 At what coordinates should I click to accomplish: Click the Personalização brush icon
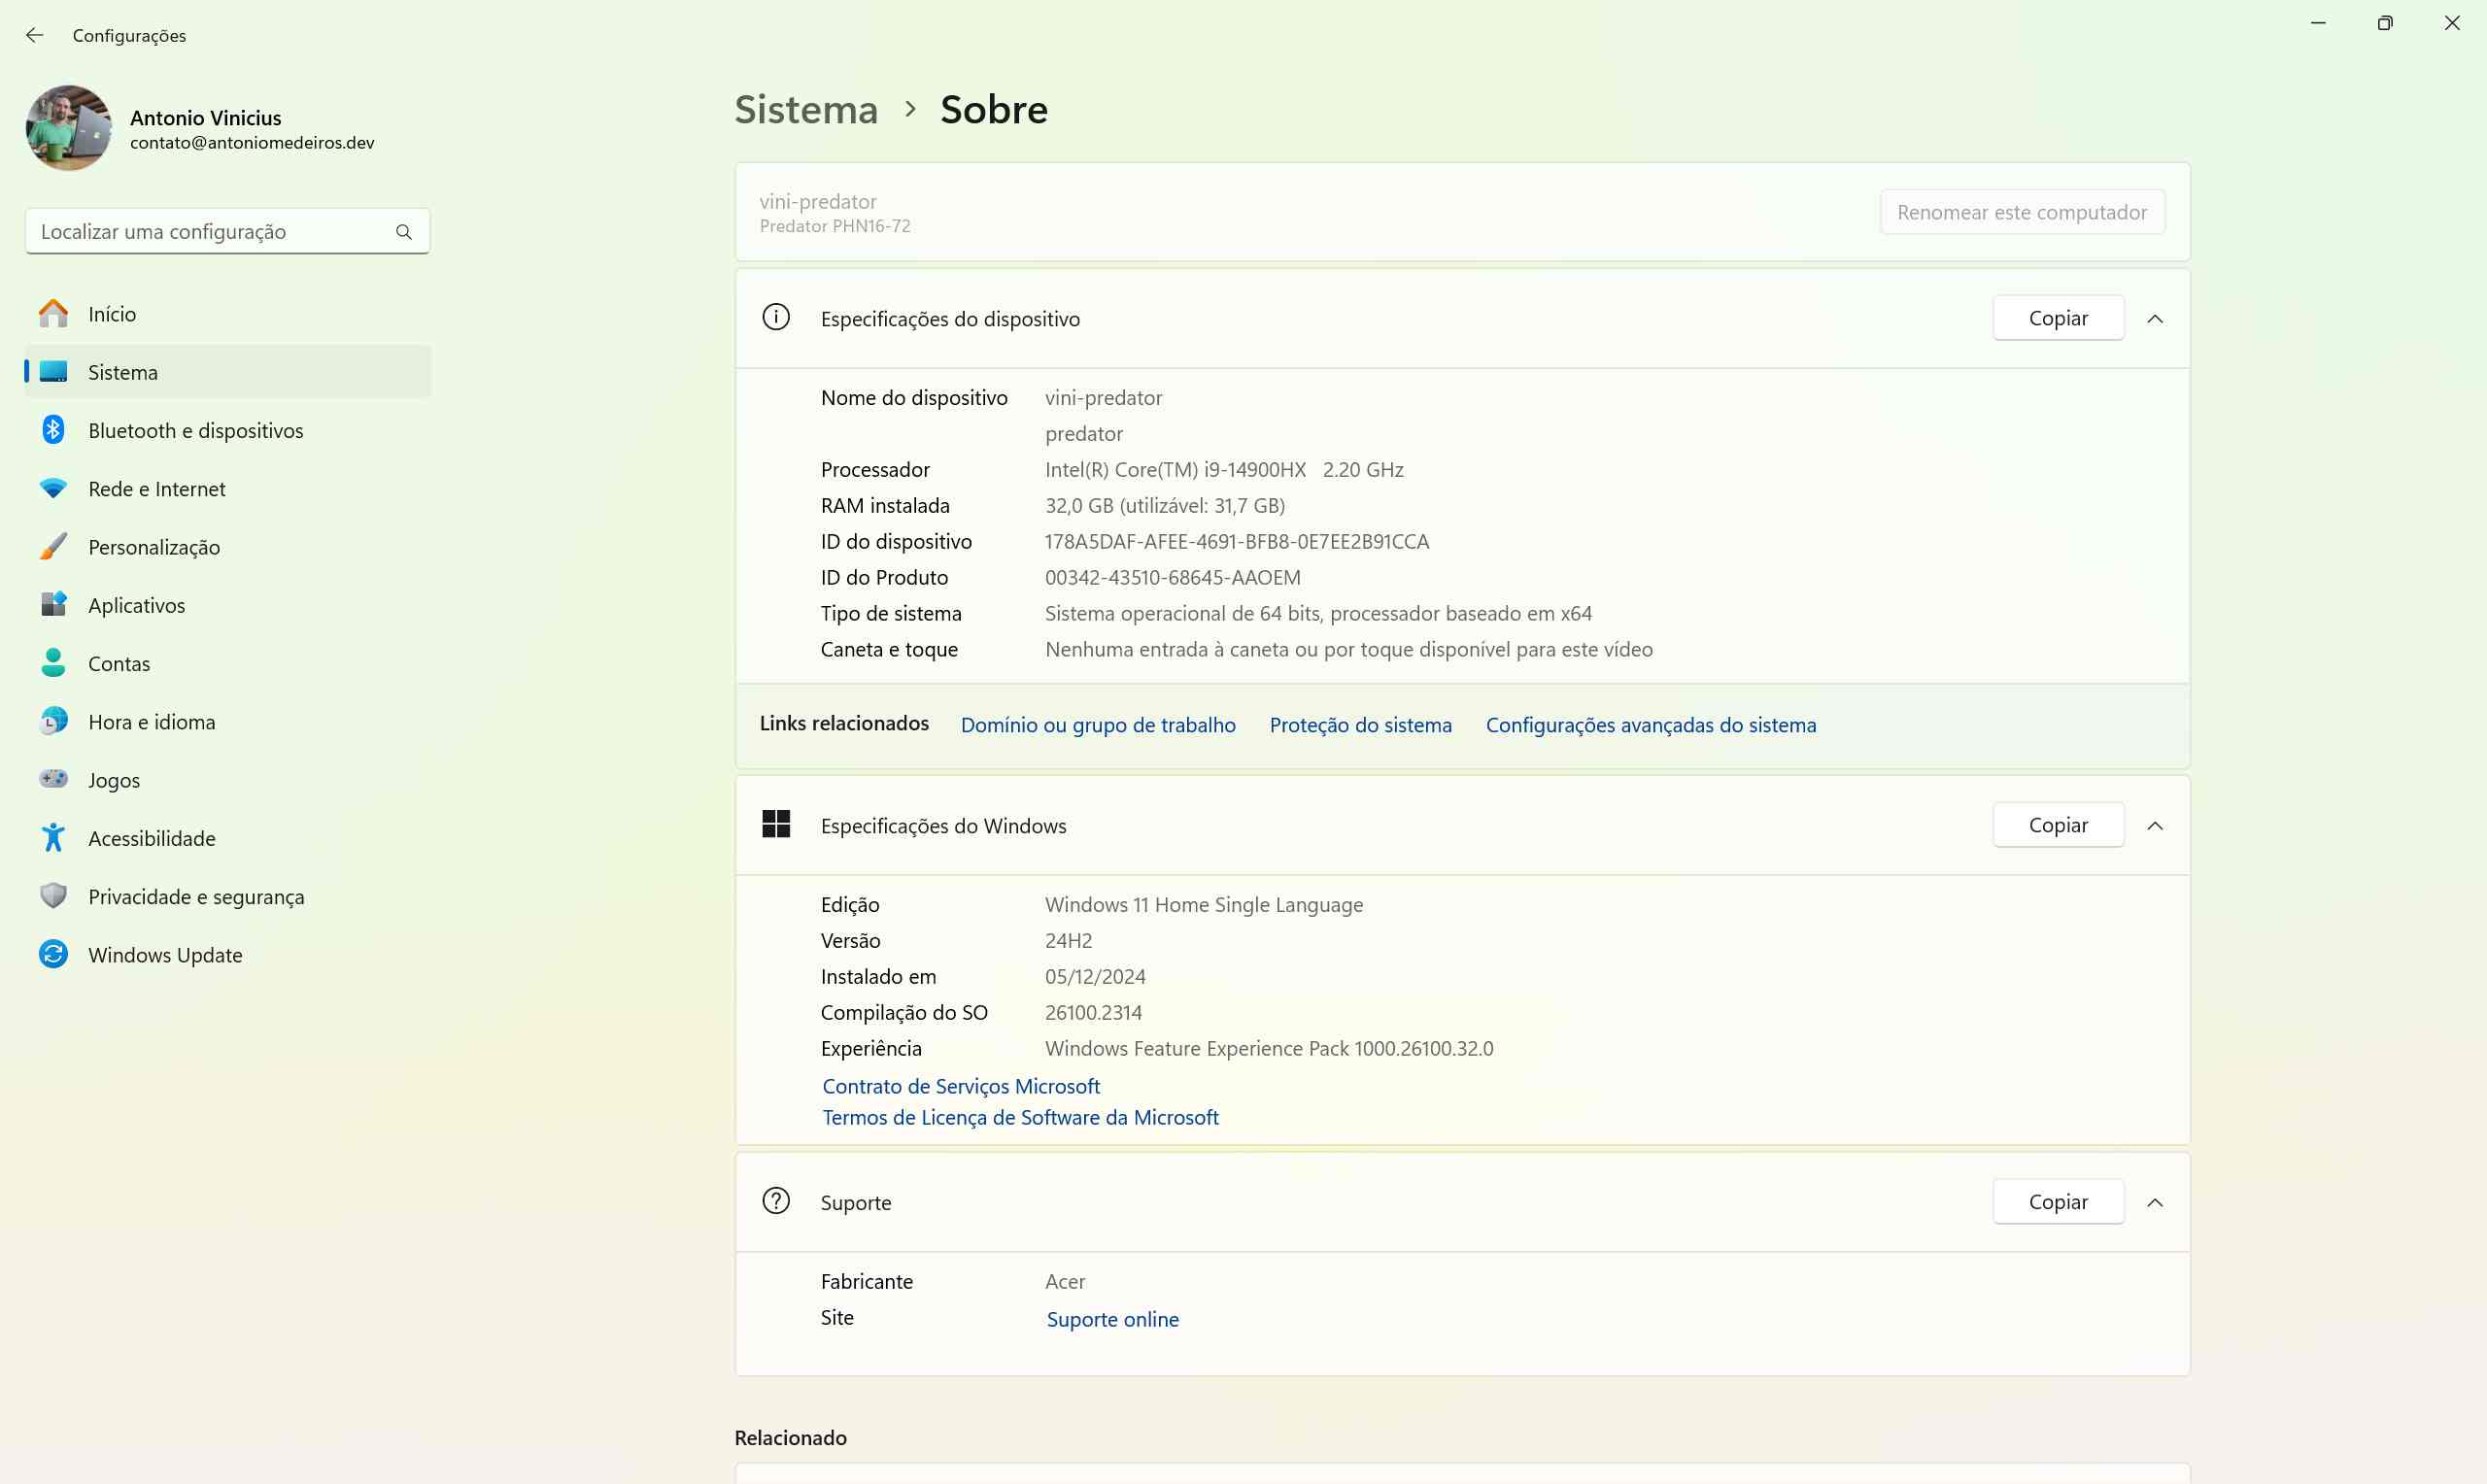[x=54, y=546]
